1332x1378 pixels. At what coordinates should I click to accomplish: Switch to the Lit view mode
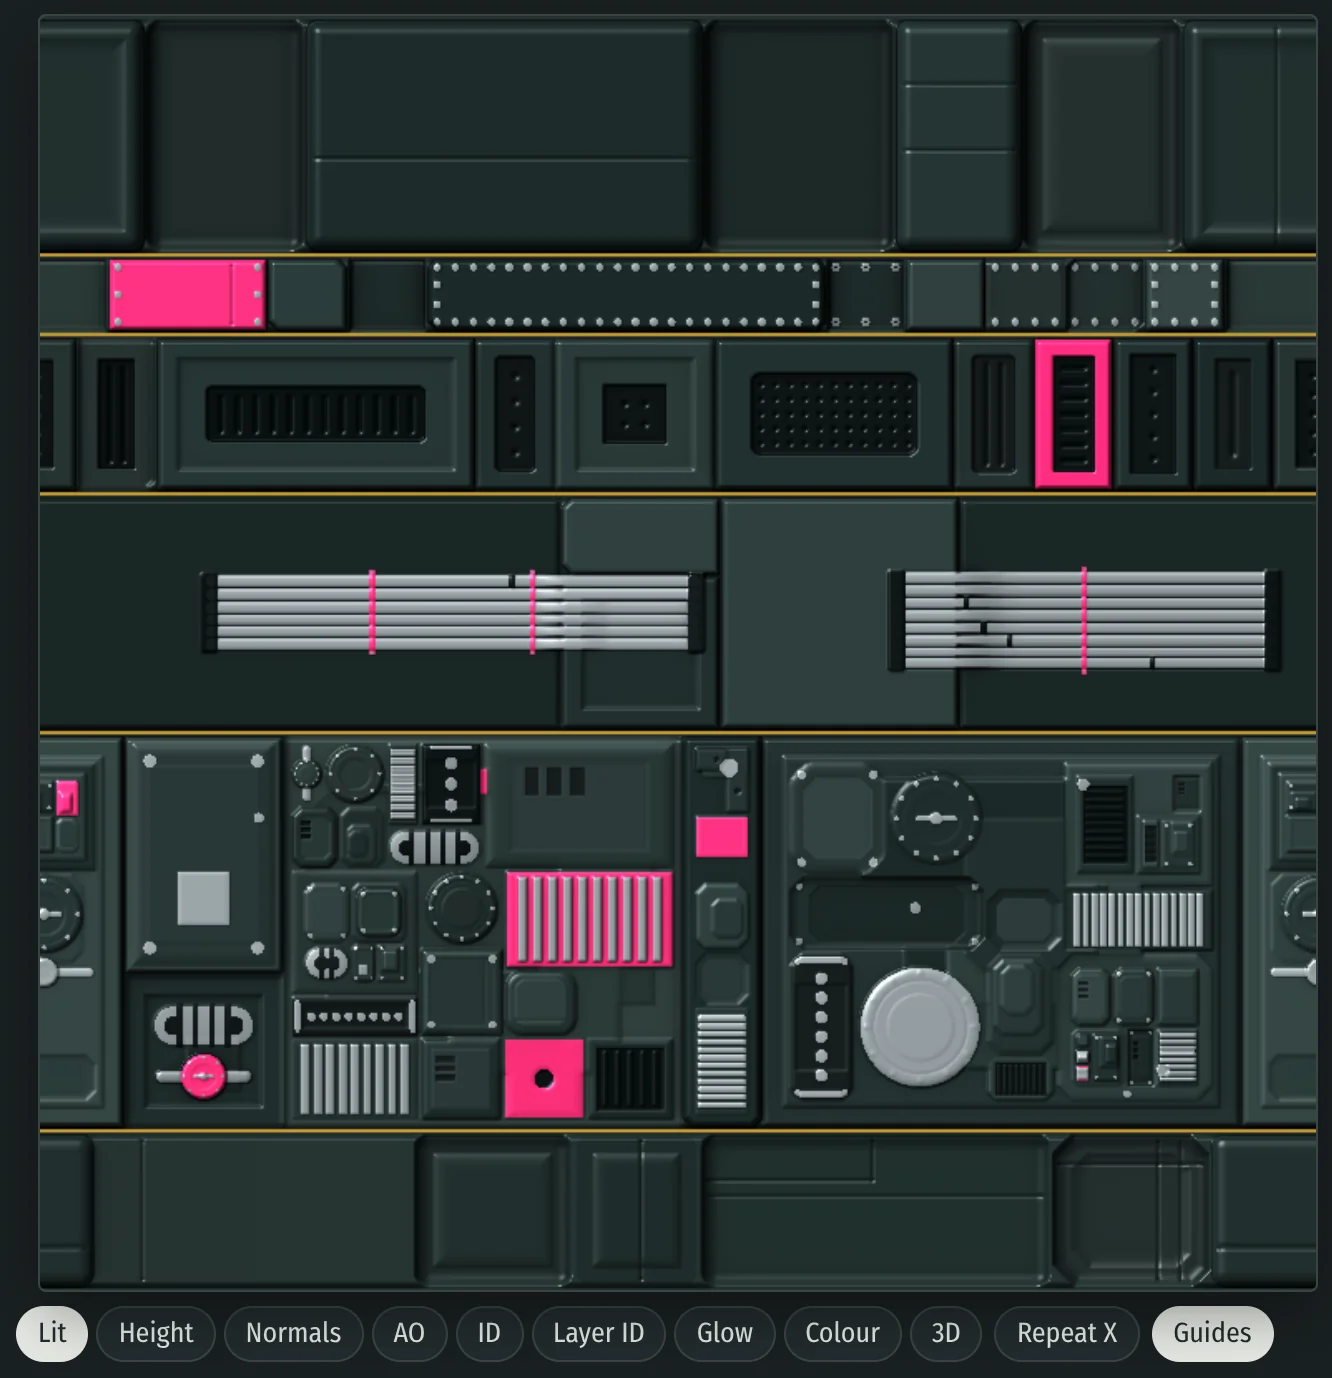click(52, 1333)
